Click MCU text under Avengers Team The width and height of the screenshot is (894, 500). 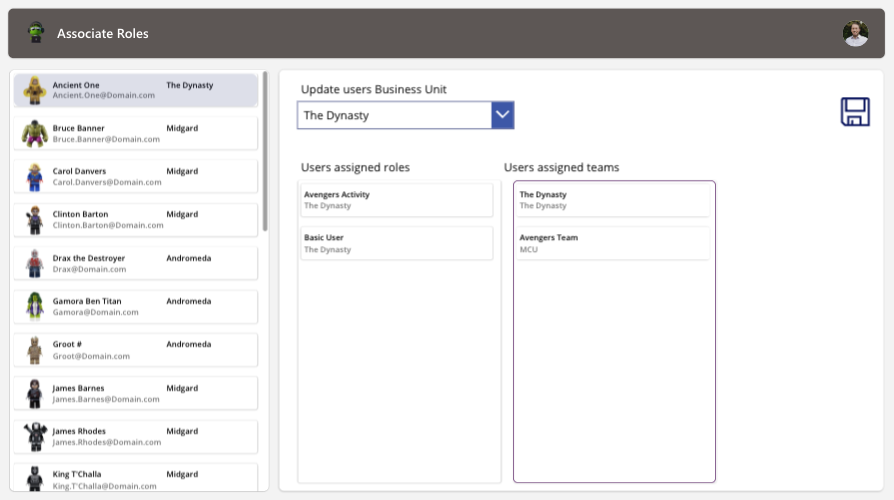[x=529, y=250]
